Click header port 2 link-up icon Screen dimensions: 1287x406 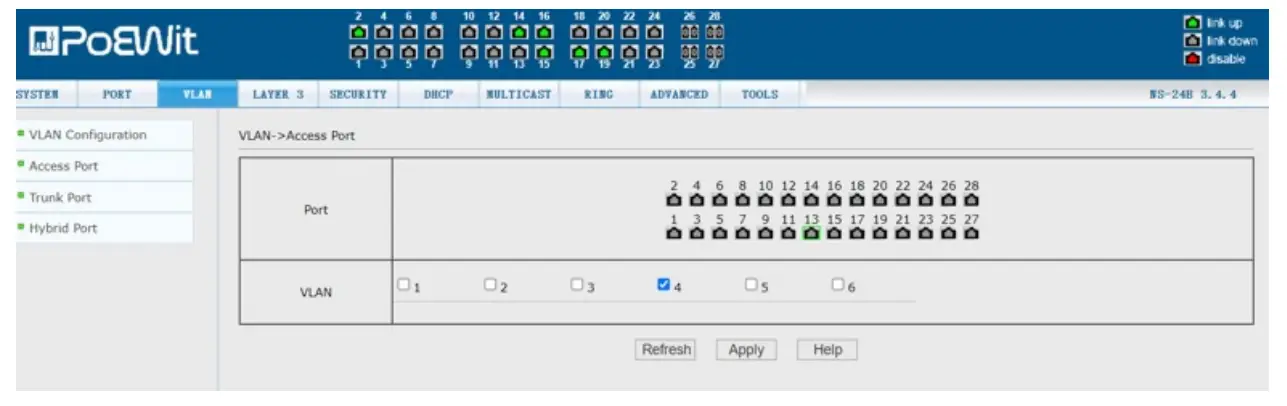pos(358,32)
